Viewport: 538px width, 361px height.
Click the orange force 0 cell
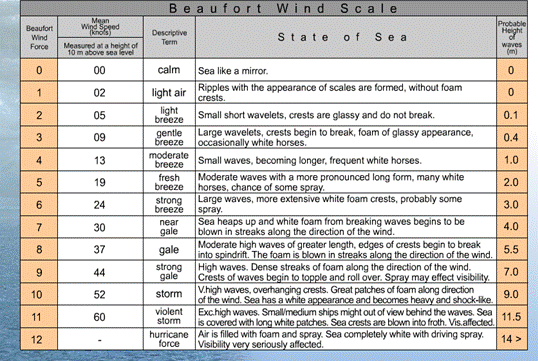point(39,70)
